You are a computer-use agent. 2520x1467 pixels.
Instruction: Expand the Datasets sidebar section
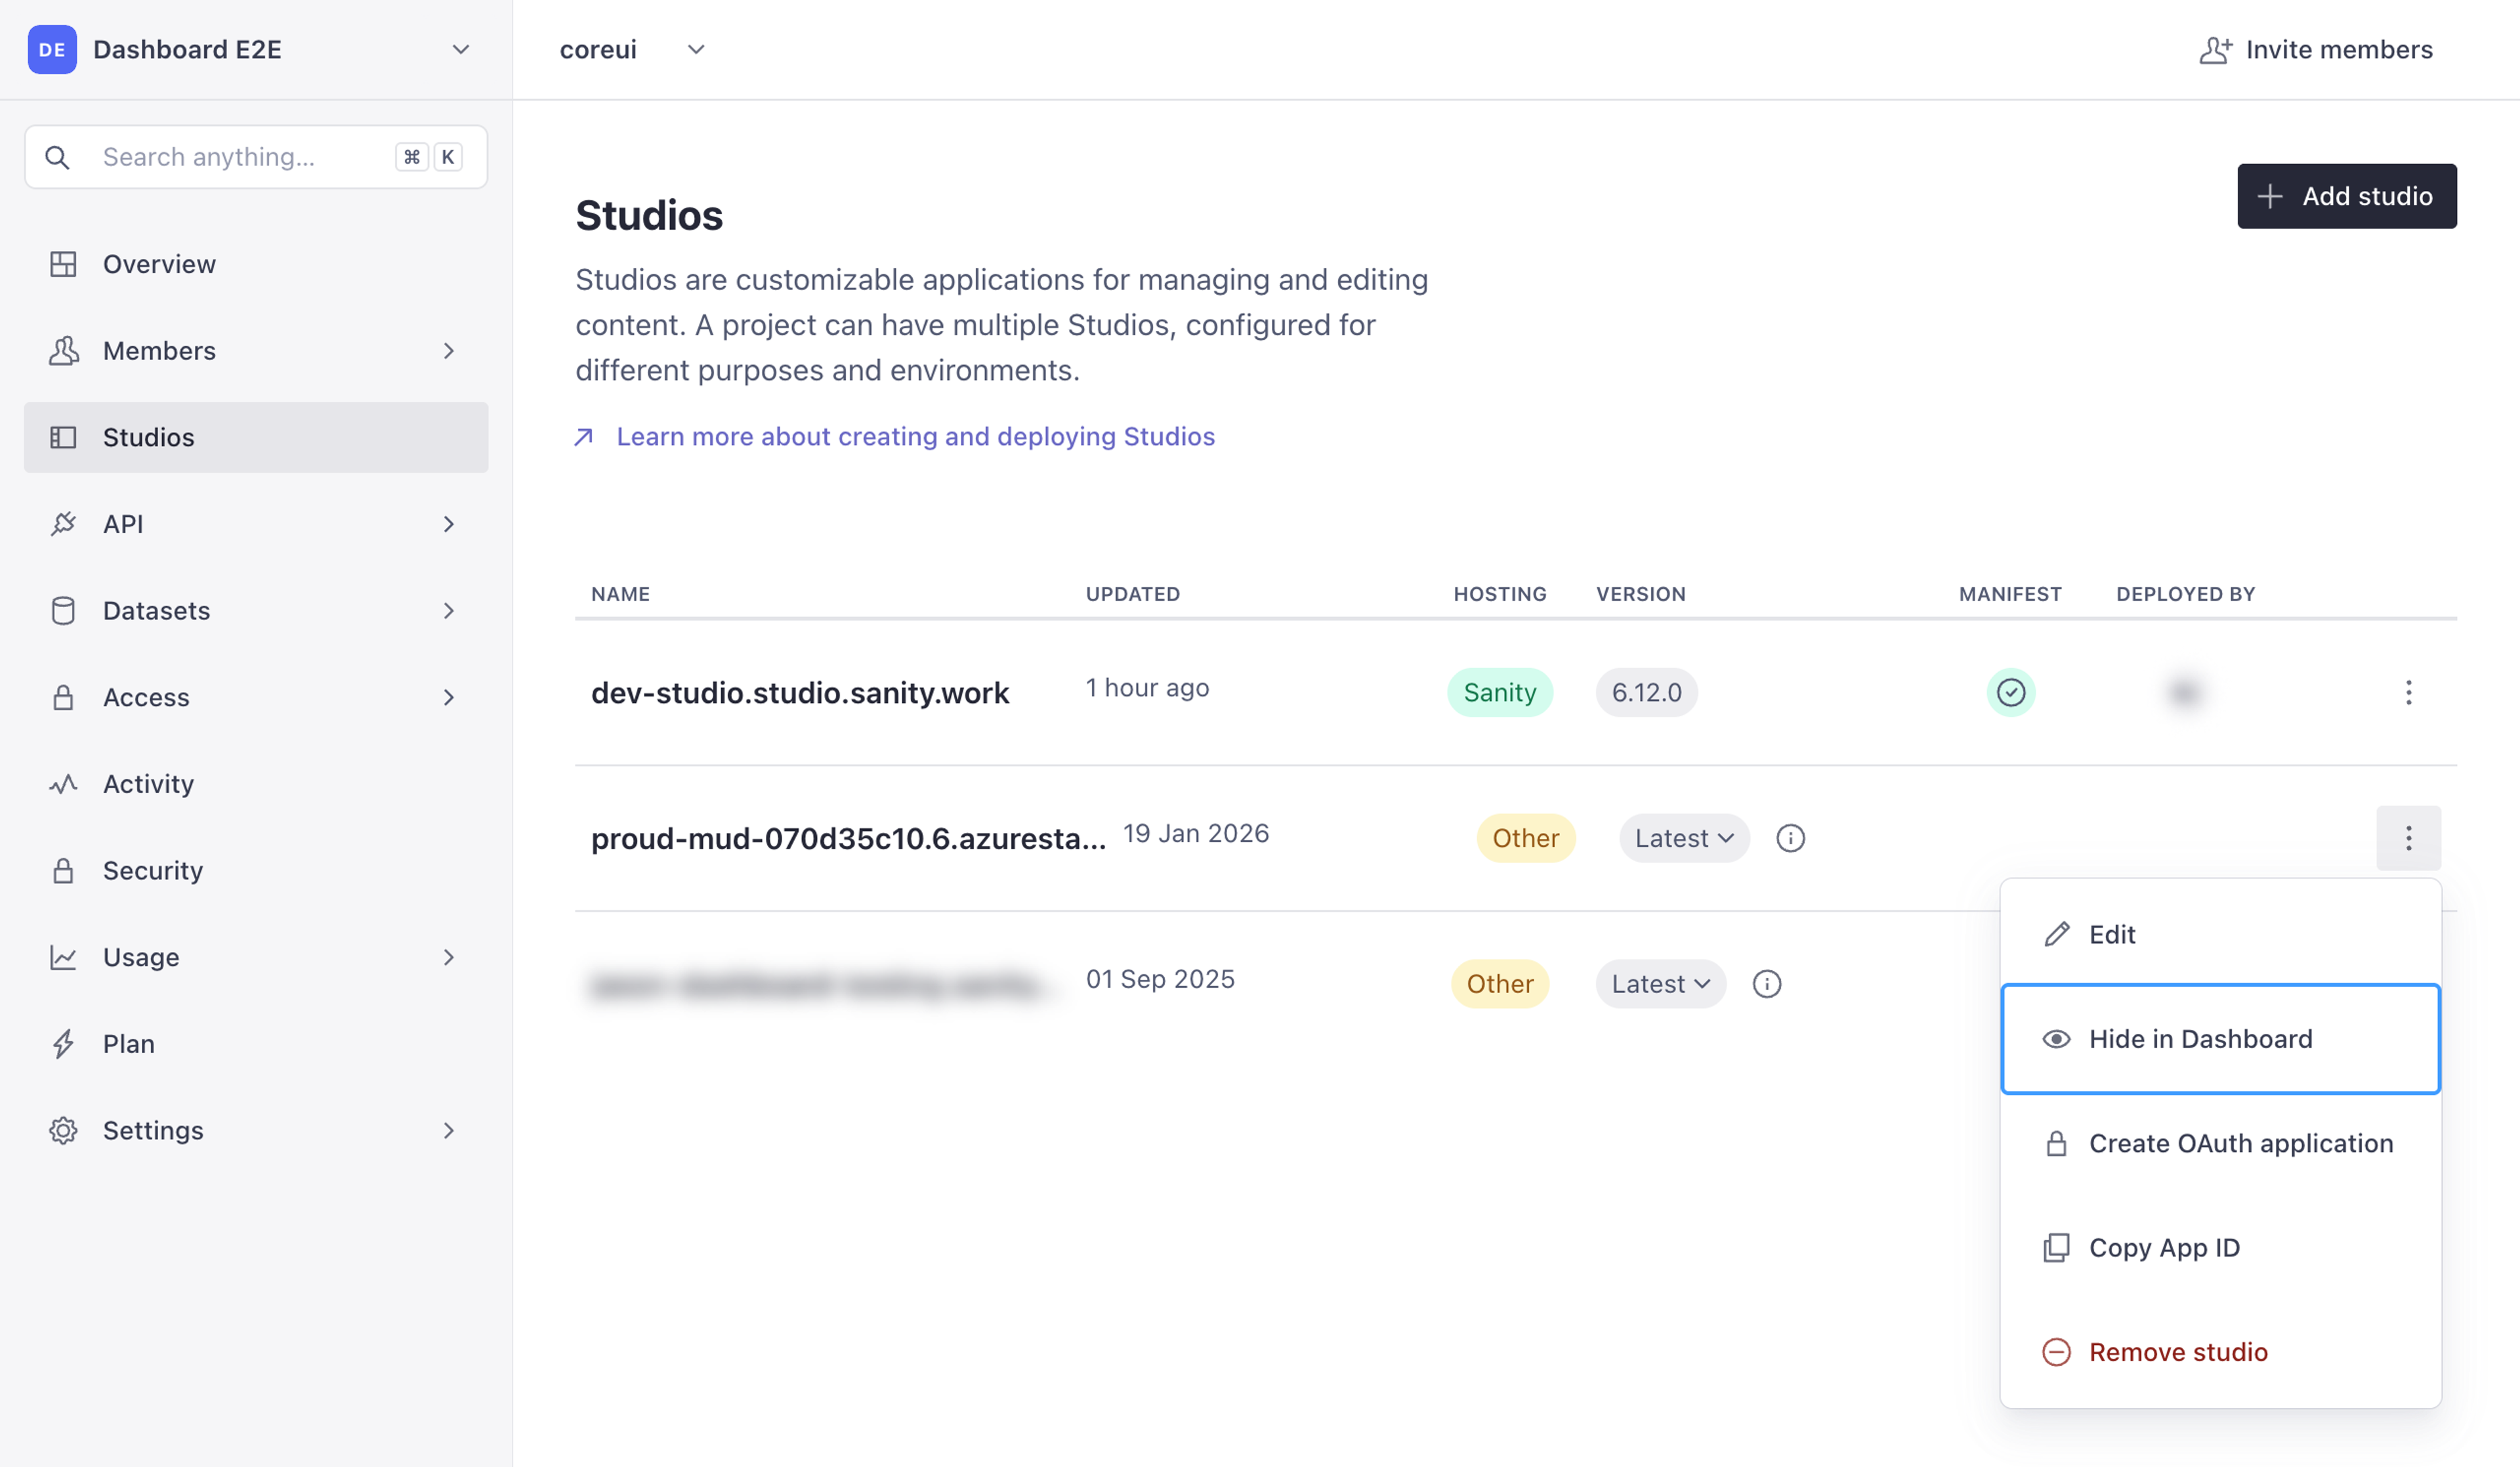(x=448, y=611)
